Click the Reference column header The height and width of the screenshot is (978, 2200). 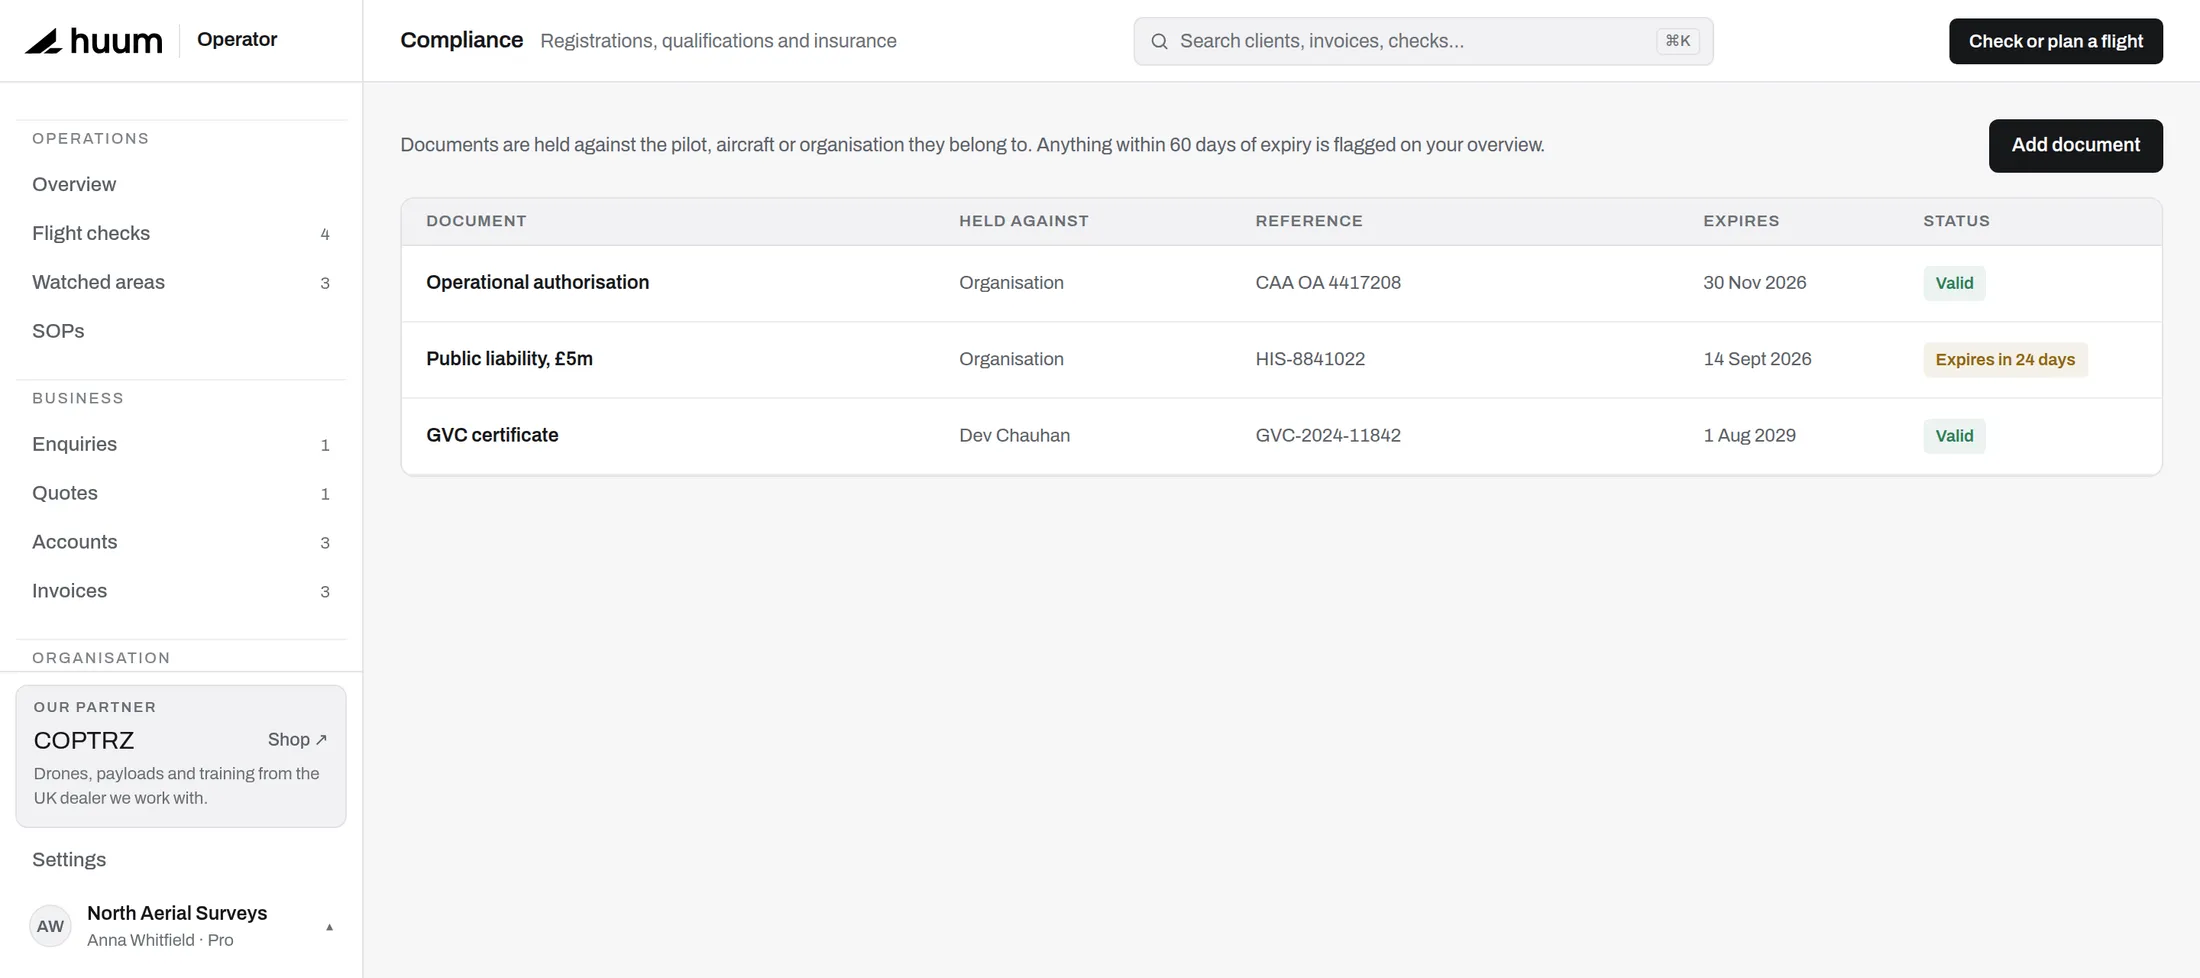click(x=1309, y=221)
